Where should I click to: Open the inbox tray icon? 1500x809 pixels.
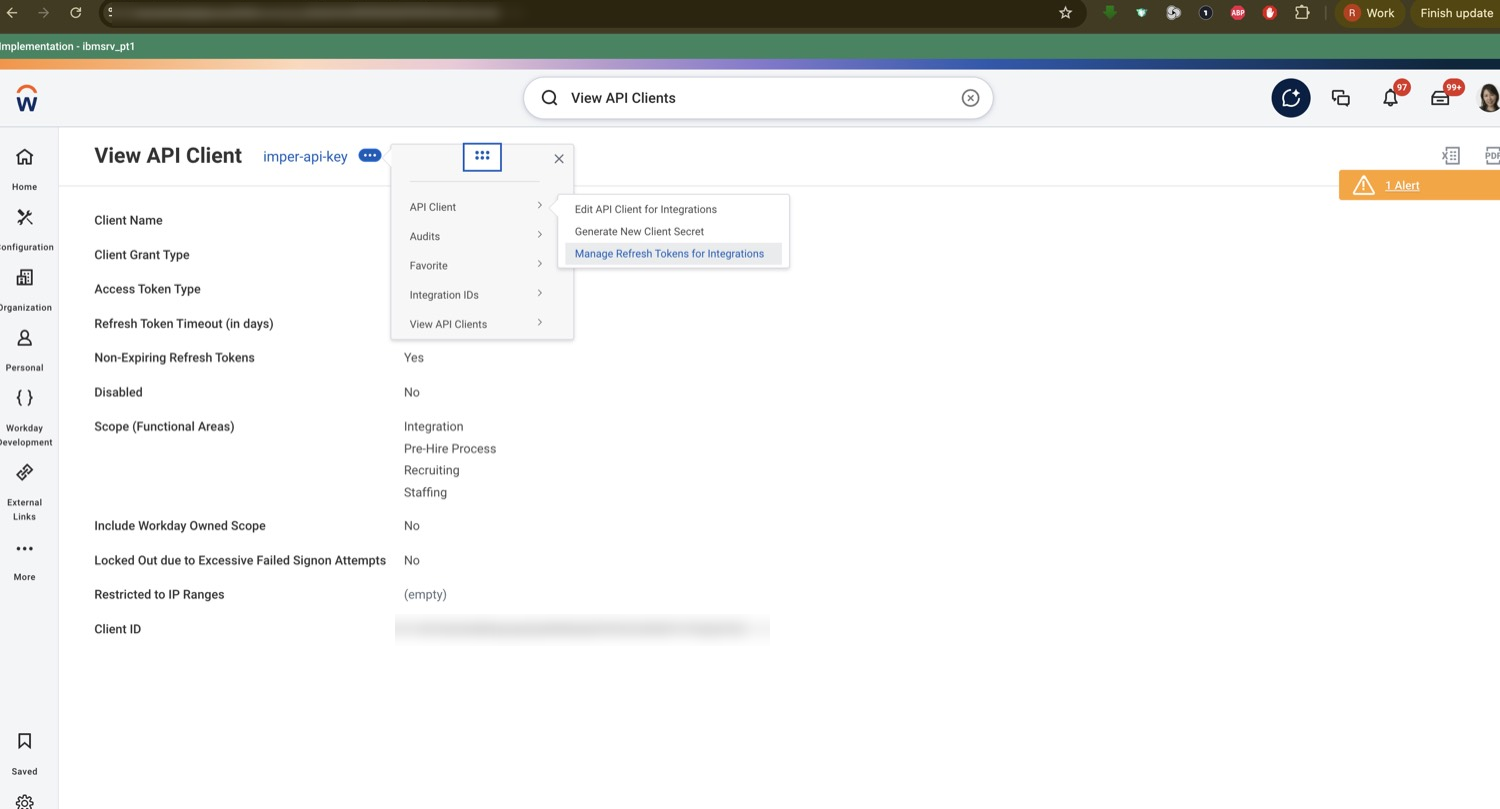click(x=1441, y=97)
